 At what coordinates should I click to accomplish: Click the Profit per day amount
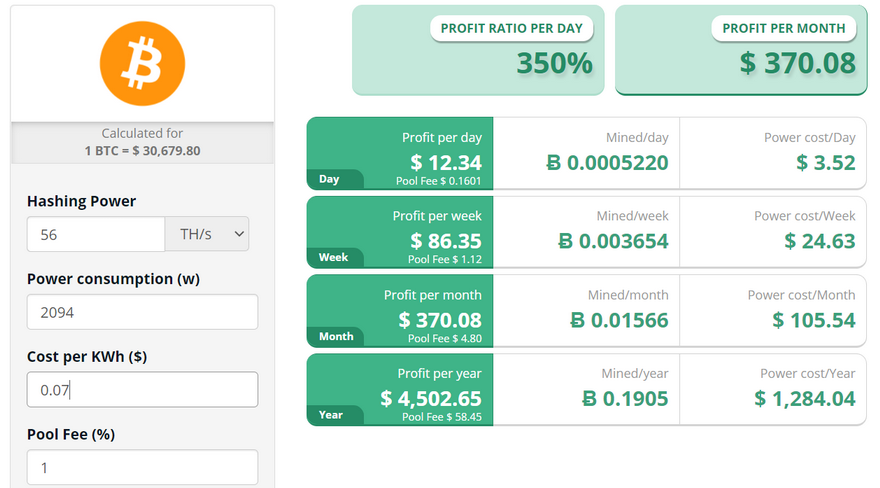(446, 162)
